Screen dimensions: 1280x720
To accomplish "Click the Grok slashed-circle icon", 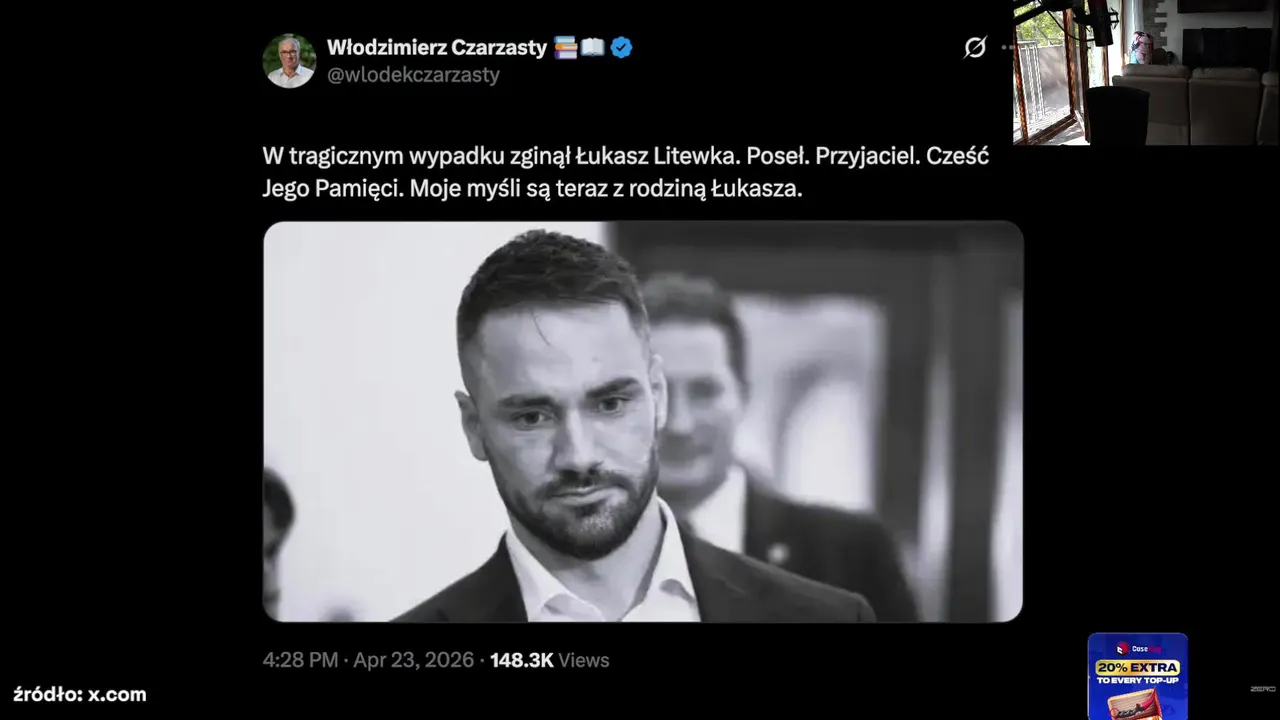I will pos(975,47).
